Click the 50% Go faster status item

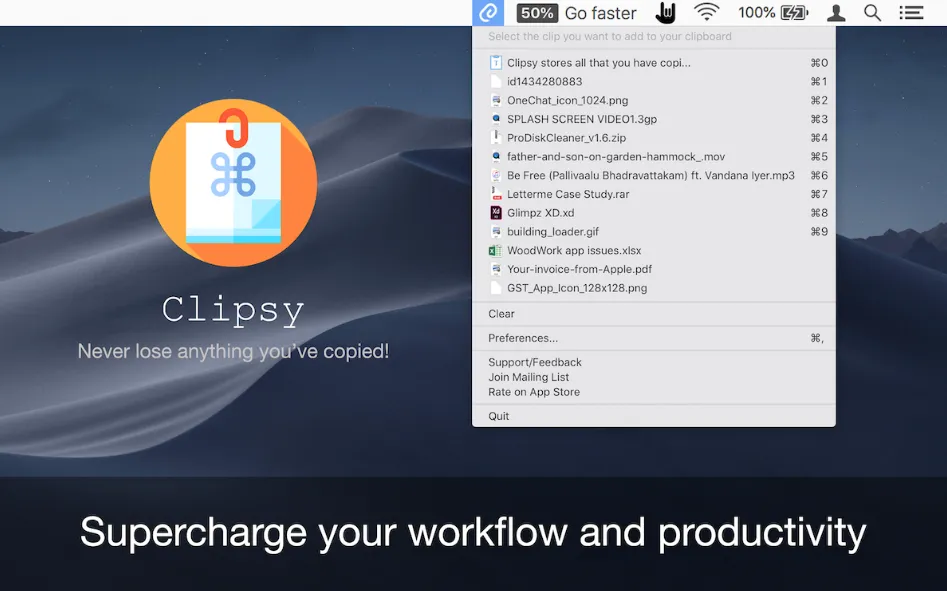(x=577, y=13)
